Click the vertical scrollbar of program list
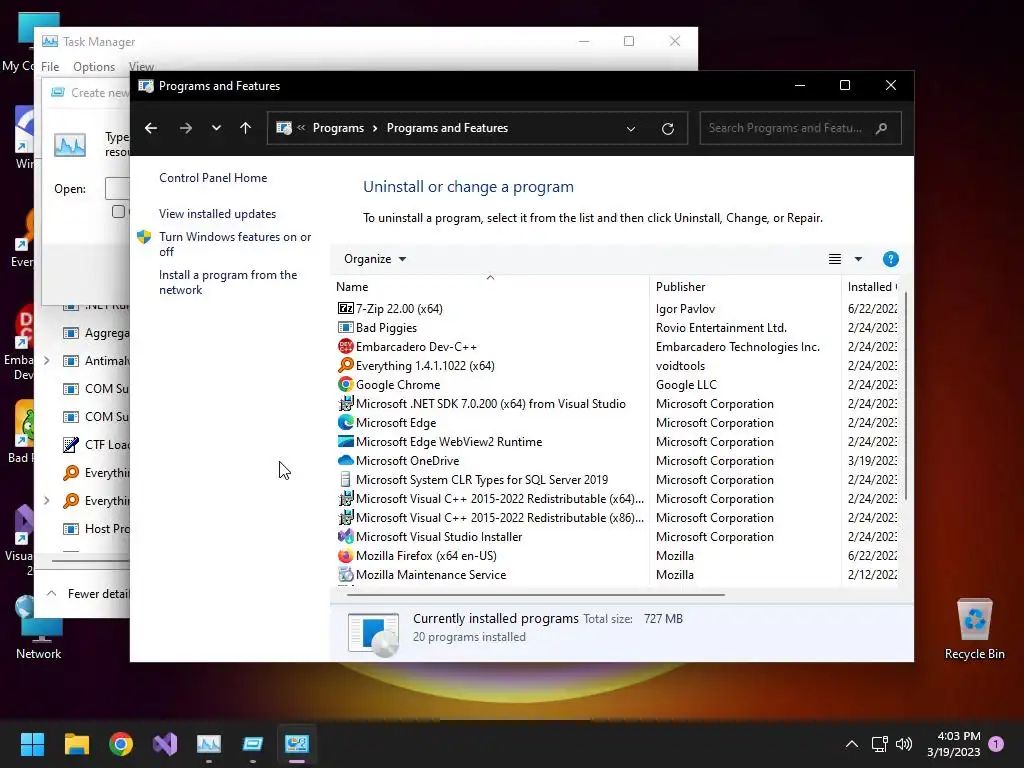Image resolution: width=1024 pixels, height=768 pixels. pos(906,396)
